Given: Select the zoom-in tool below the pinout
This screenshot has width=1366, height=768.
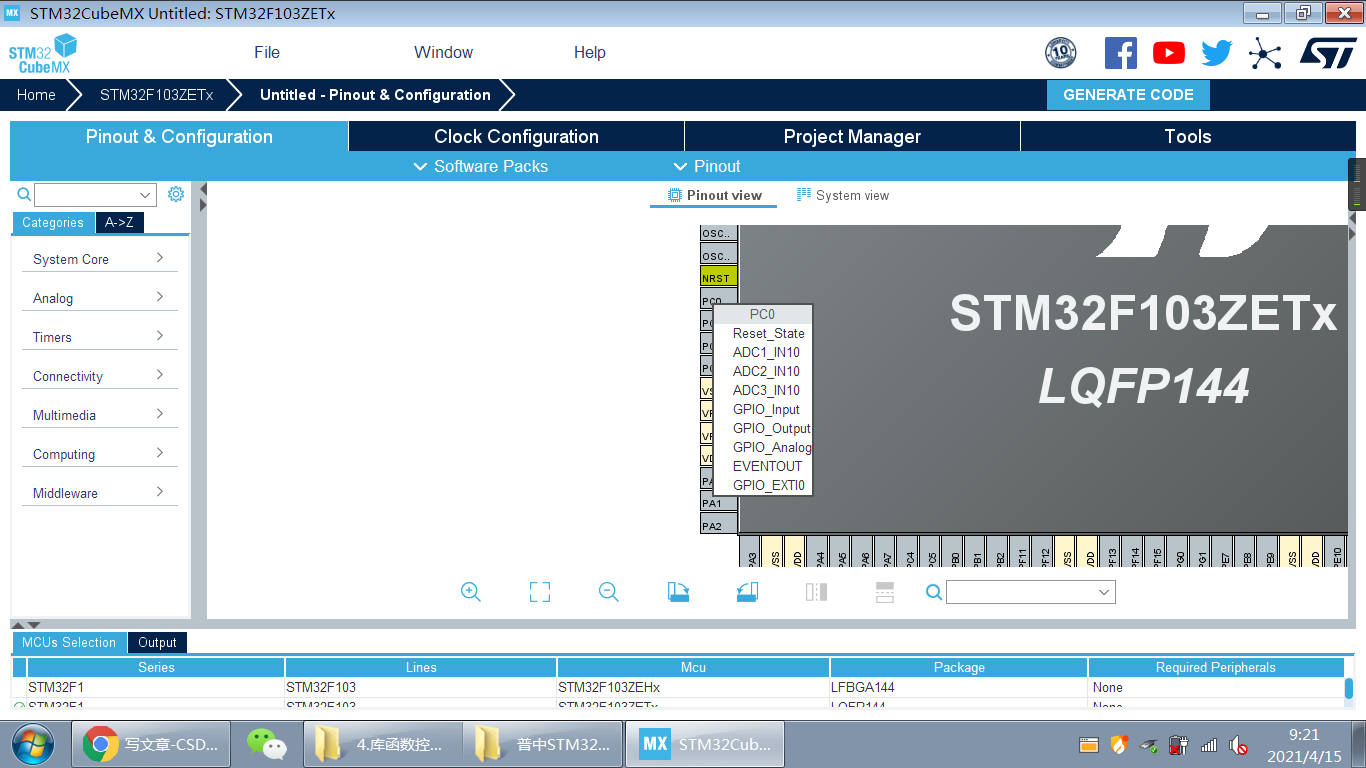Looking at the screenshot, I should point(470,591).
